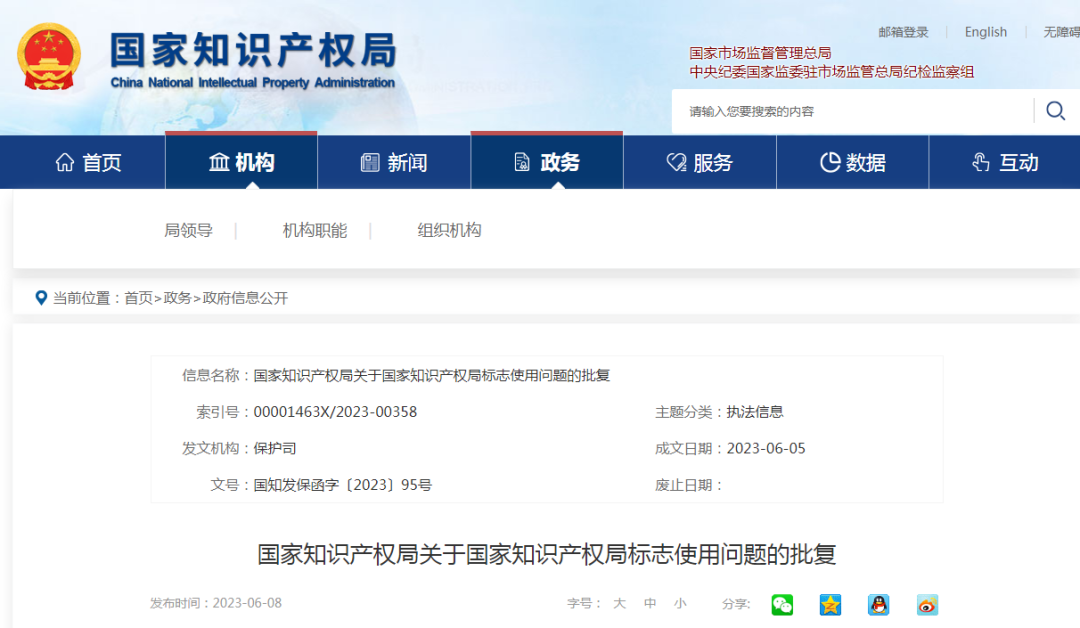1080x628 pixels.
Task: Share via the QZone star icon
Action: [x=830, y=605]
